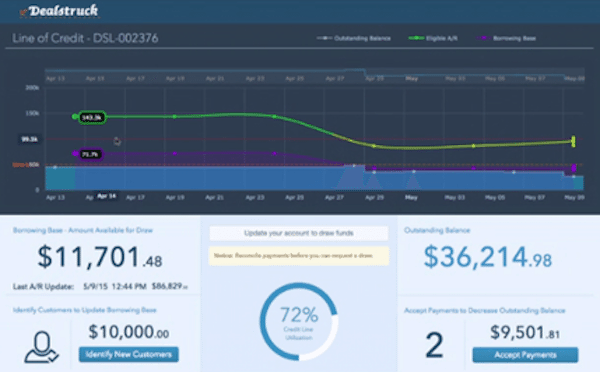The width and height of the screenshot is (600, 372).
Task: Click the Last A/R Update label
Action: pyautogui.click(x=43, y=286)
